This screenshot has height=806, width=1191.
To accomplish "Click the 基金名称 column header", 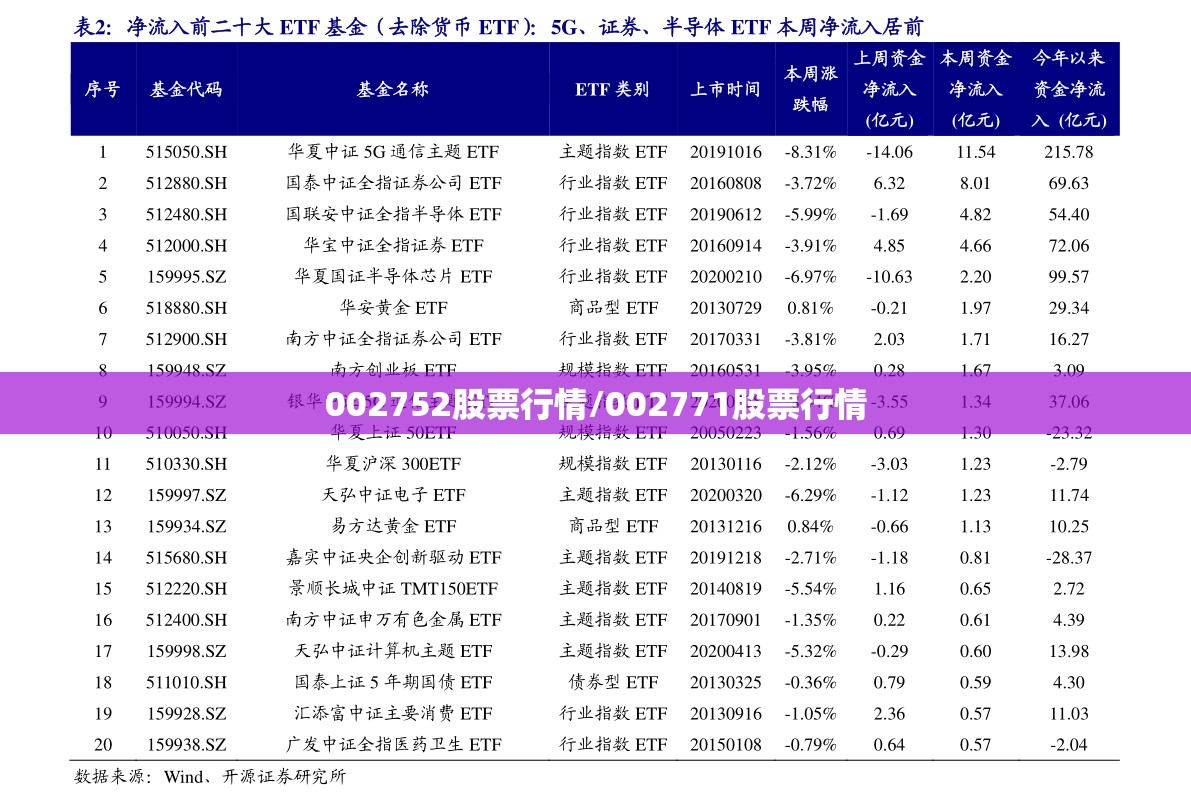I will [x=393, y=89].
